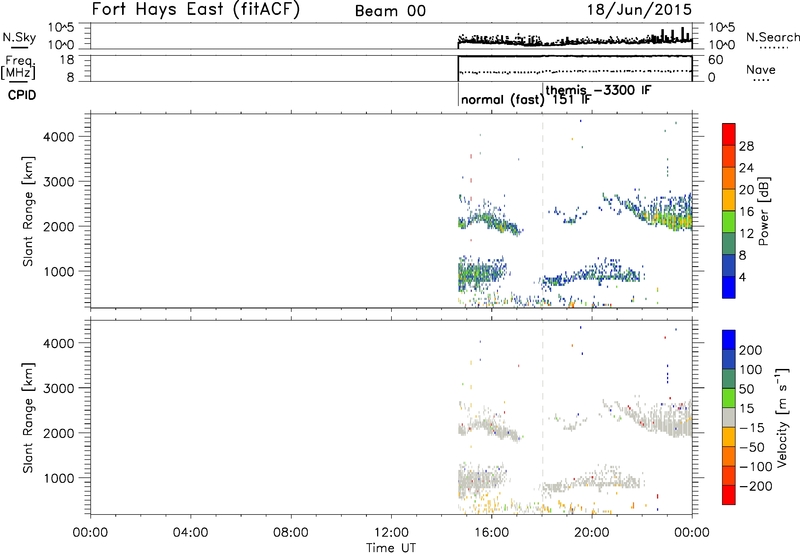Click the '4000' tick in Velocity panel
The image size is (800, 554).
pyautogui.click(x=59, y=343)
